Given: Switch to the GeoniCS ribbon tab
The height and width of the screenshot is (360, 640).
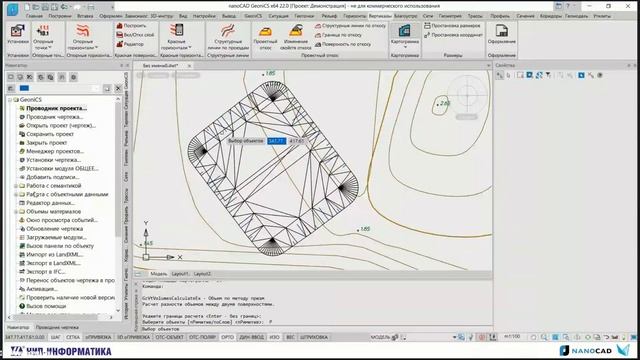Looking at the screenshot, I should pos(253,16).
